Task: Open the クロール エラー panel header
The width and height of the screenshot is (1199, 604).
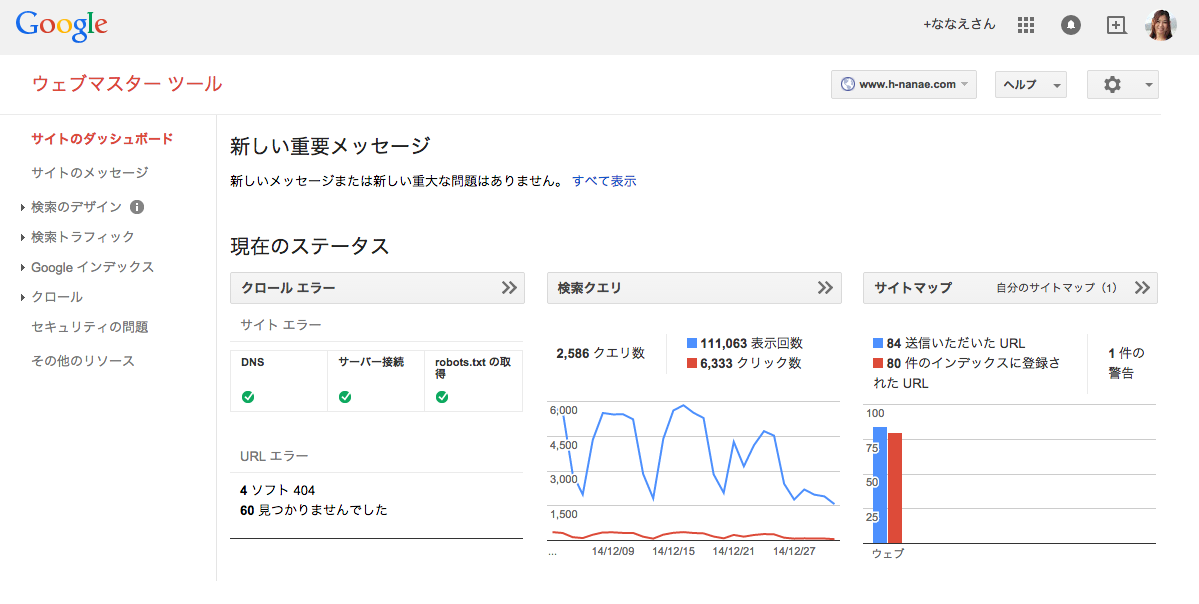Action: (377, 287)
